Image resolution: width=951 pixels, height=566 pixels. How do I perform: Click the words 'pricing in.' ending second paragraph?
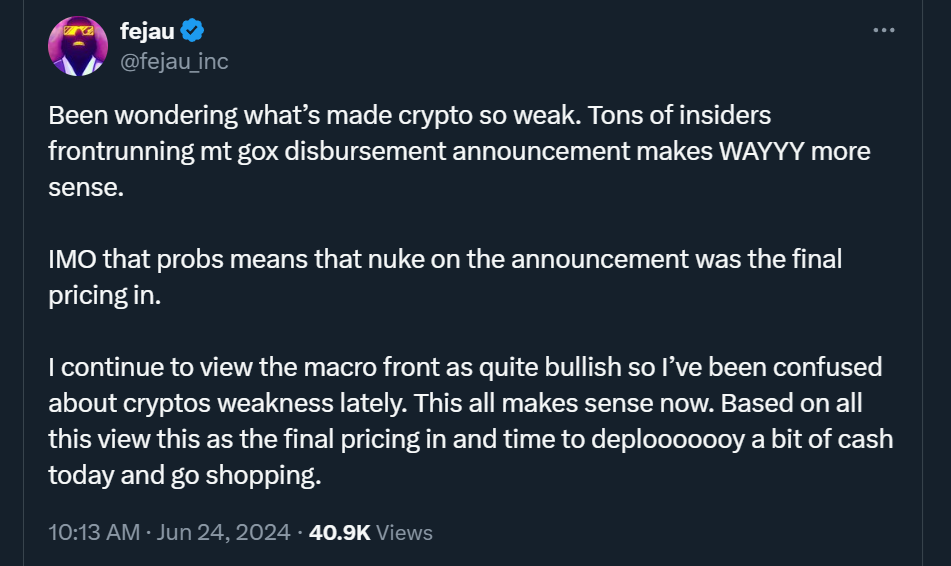[104, 296]
